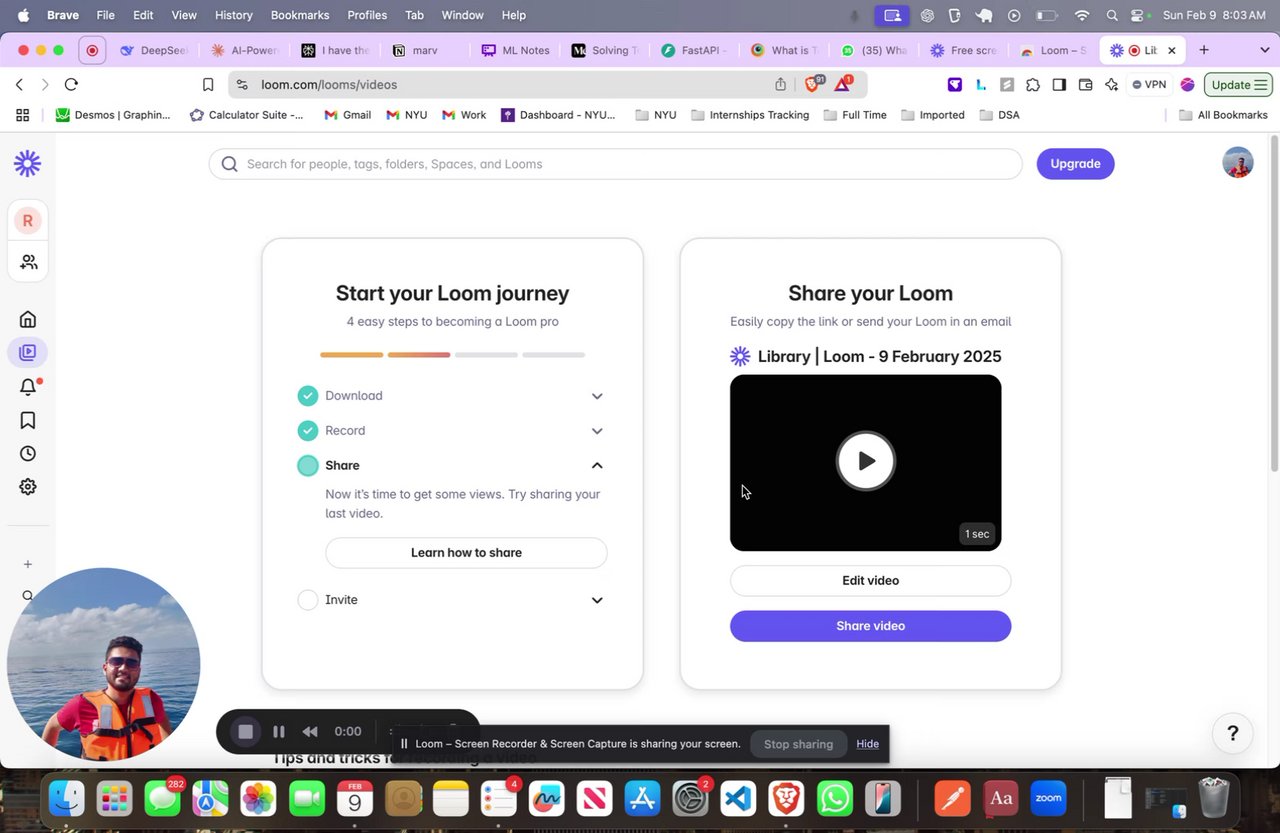Open the Library videos sidebar icon

(28, 352)
